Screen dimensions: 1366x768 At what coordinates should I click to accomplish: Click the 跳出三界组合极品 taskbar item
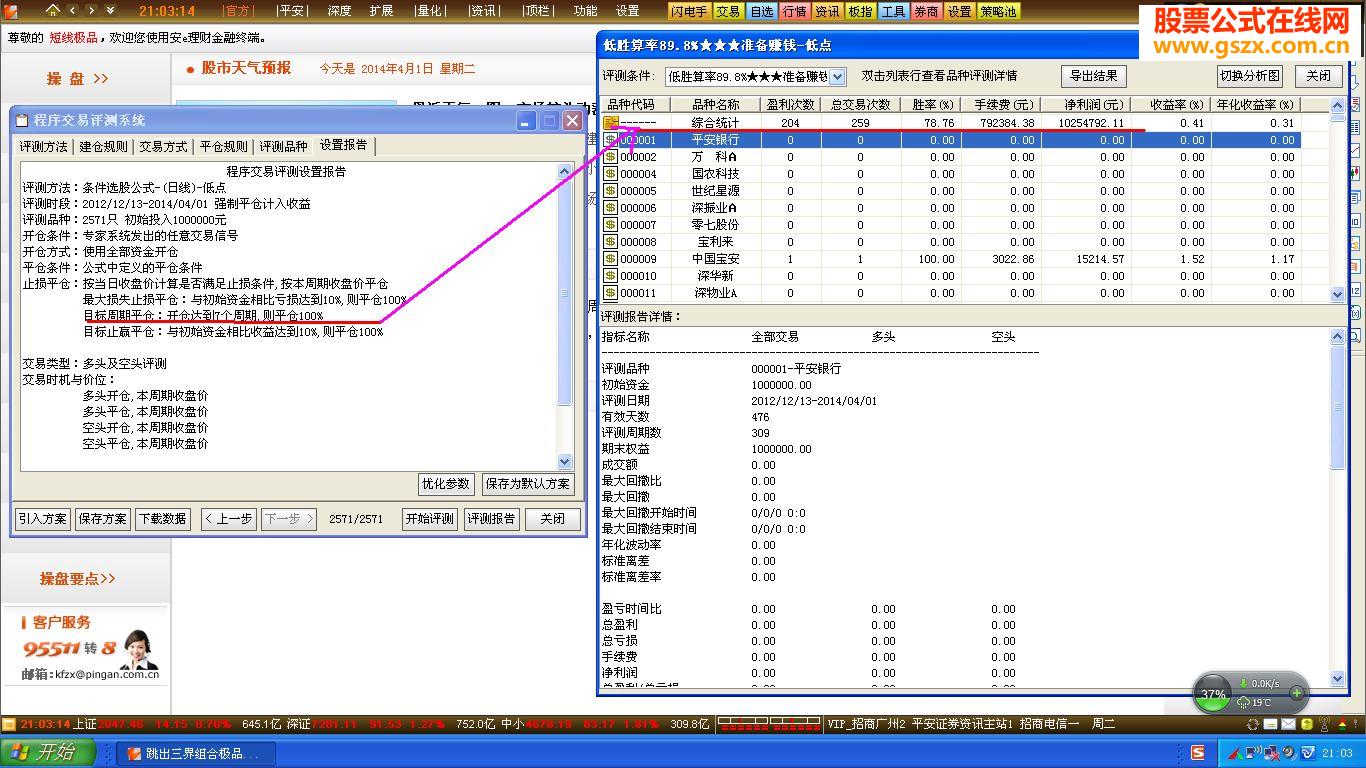(x=194, y=754)
